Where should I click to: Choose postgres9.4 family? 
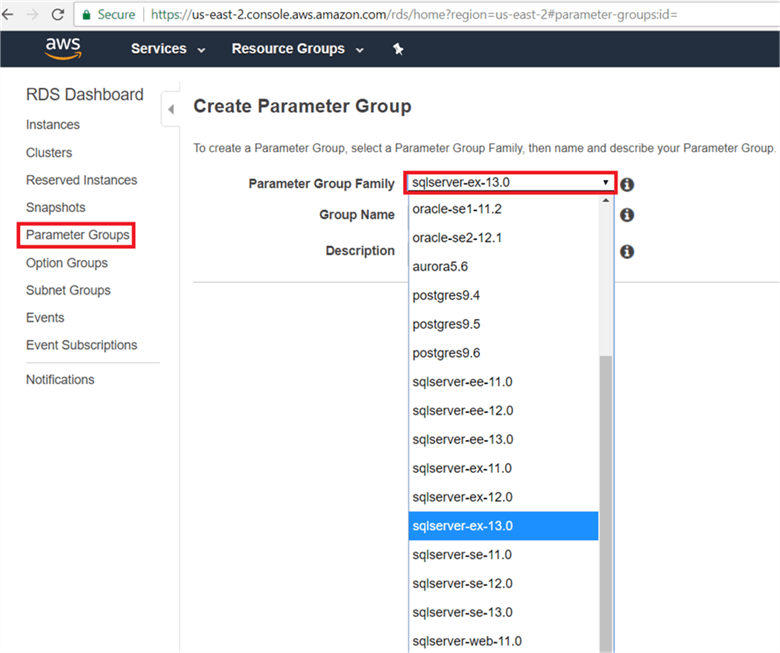503,295
